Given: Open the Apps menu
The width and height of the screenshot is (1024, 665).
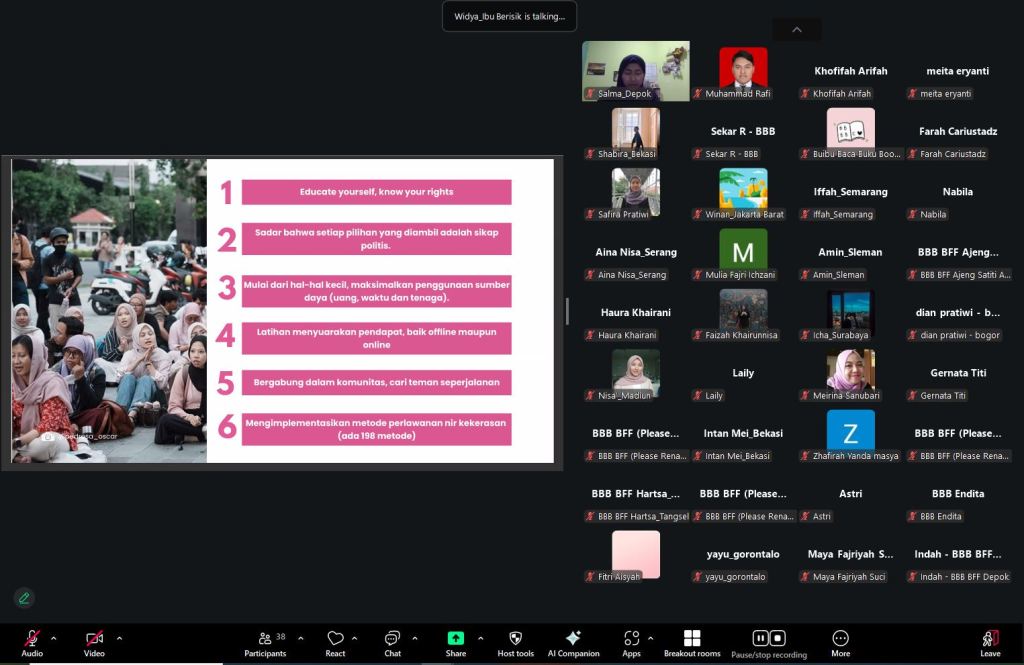Looking at the screenshot, I should (x=631, y=642).
